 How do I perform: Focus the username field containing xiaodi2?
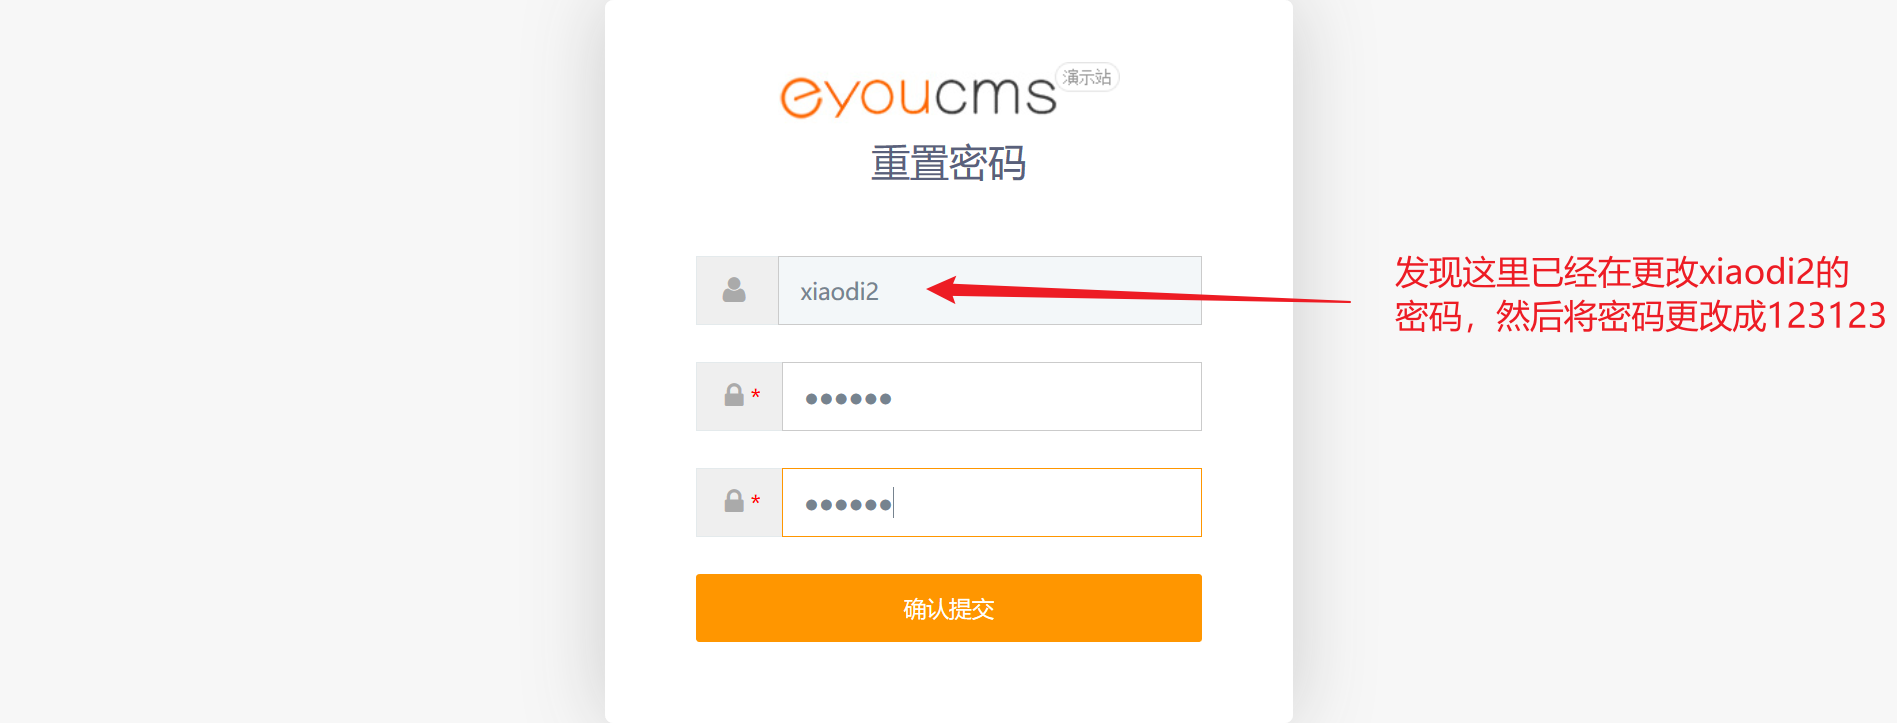click(x=990, y=290)
